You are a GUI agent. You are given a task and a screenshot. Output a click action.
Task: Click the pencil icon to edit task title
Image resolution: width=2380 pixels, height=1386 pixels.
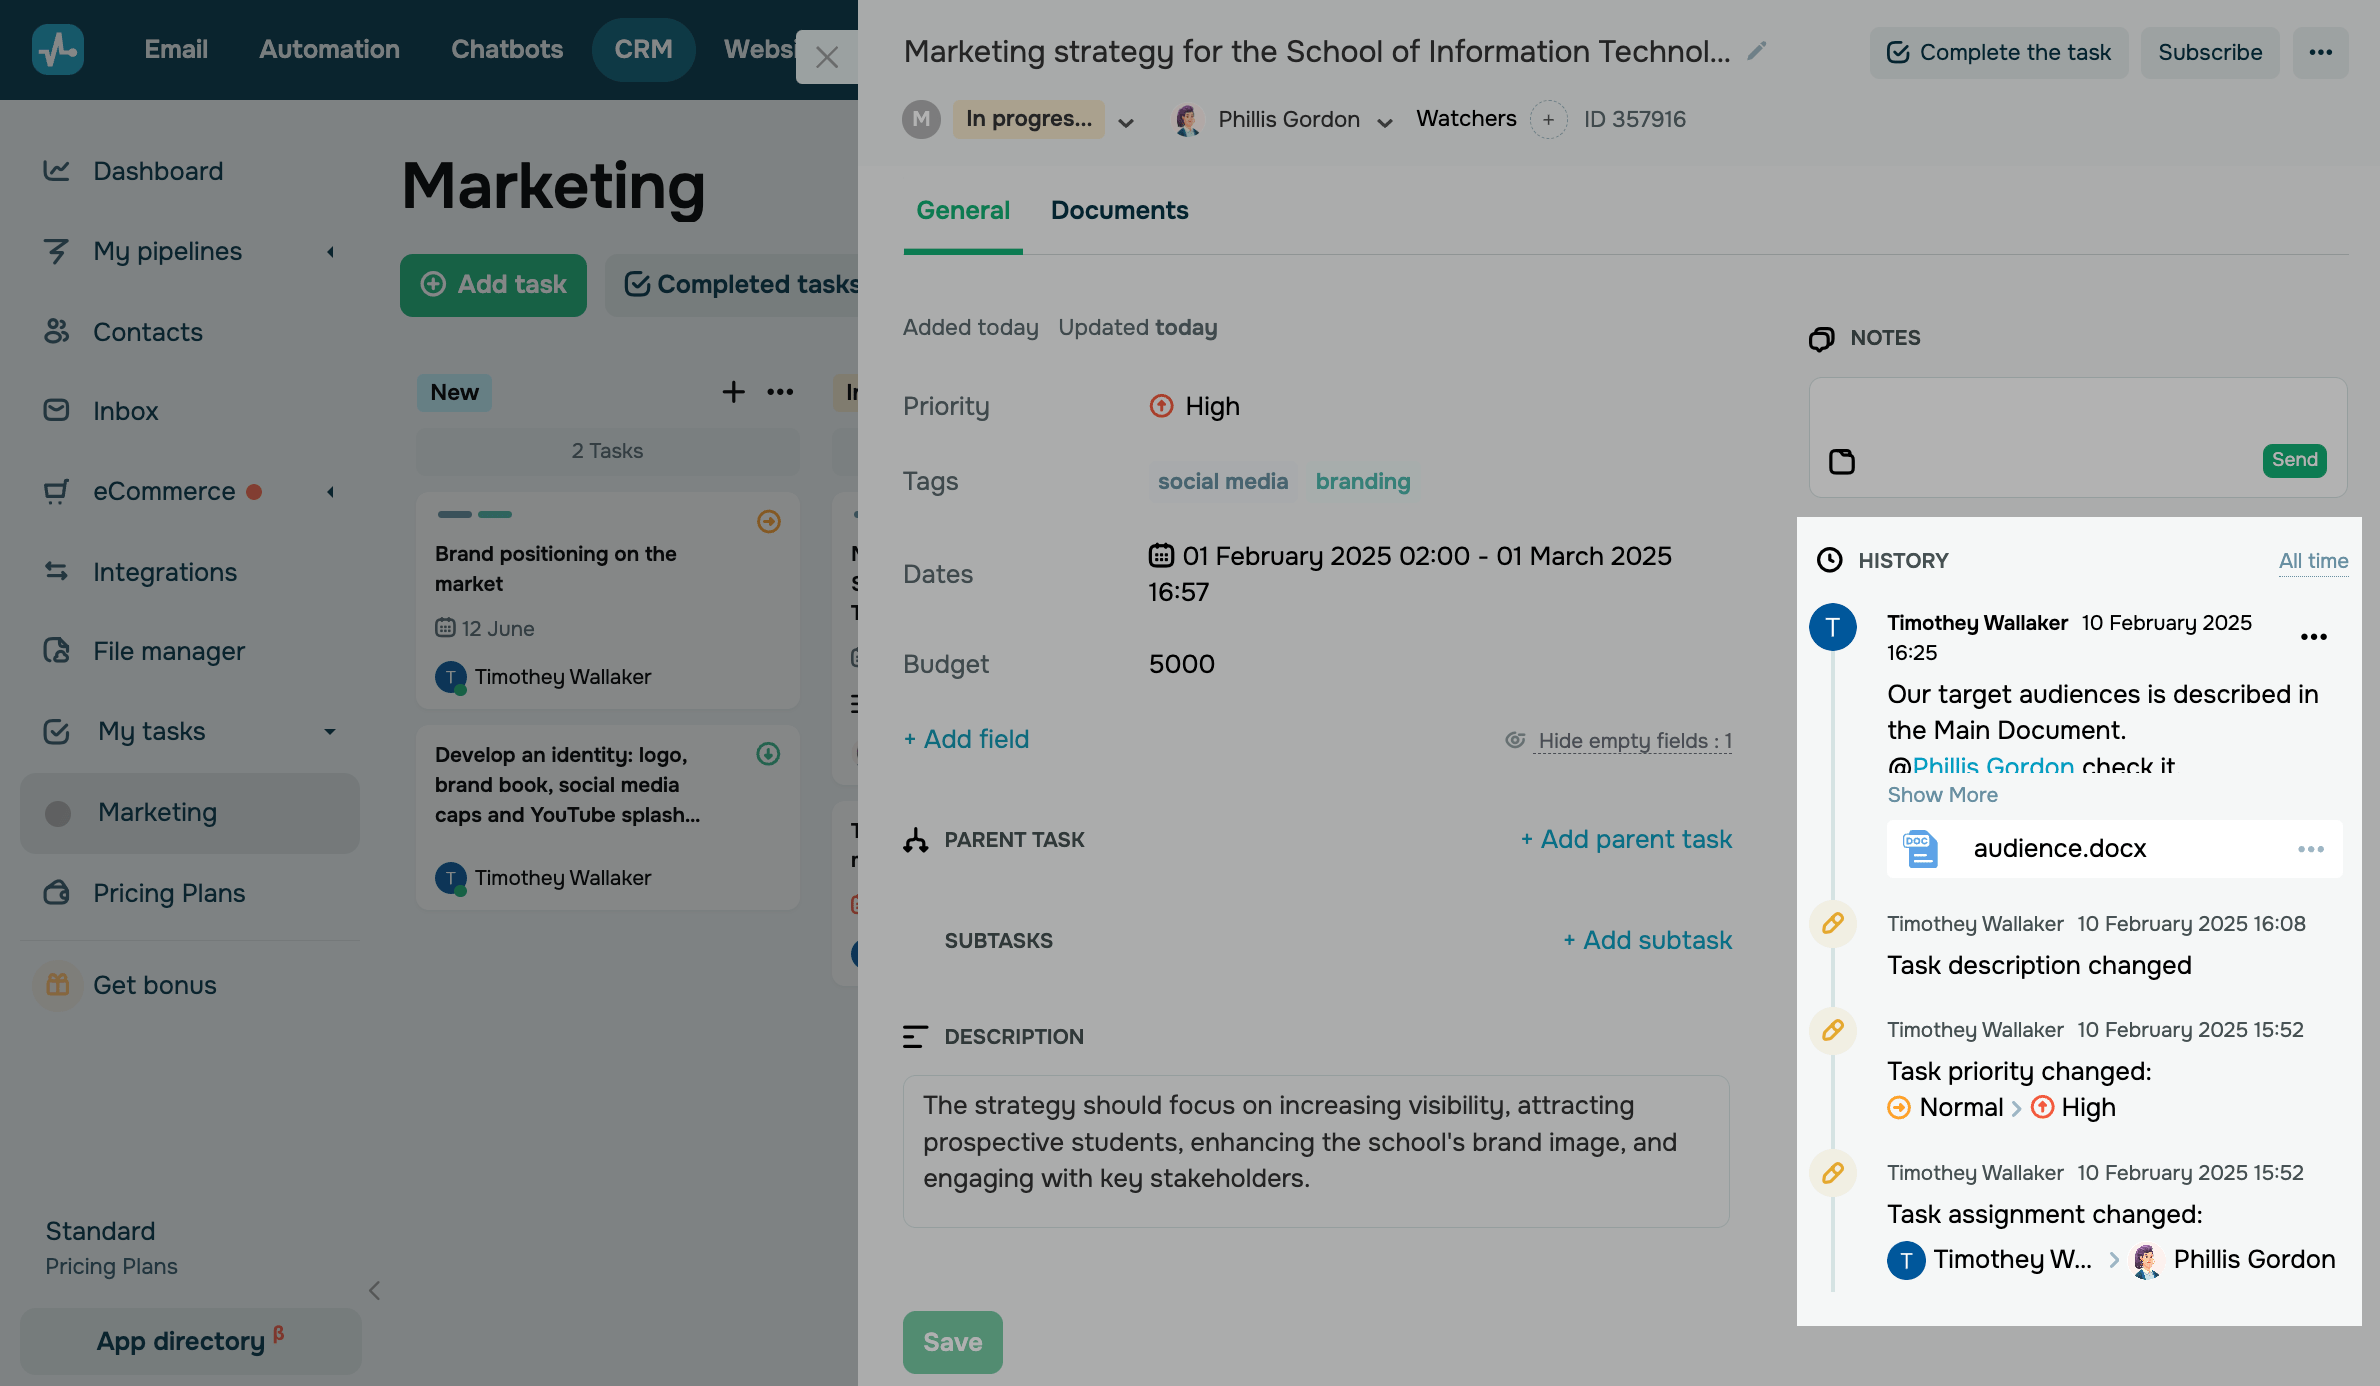[1757, 51]
